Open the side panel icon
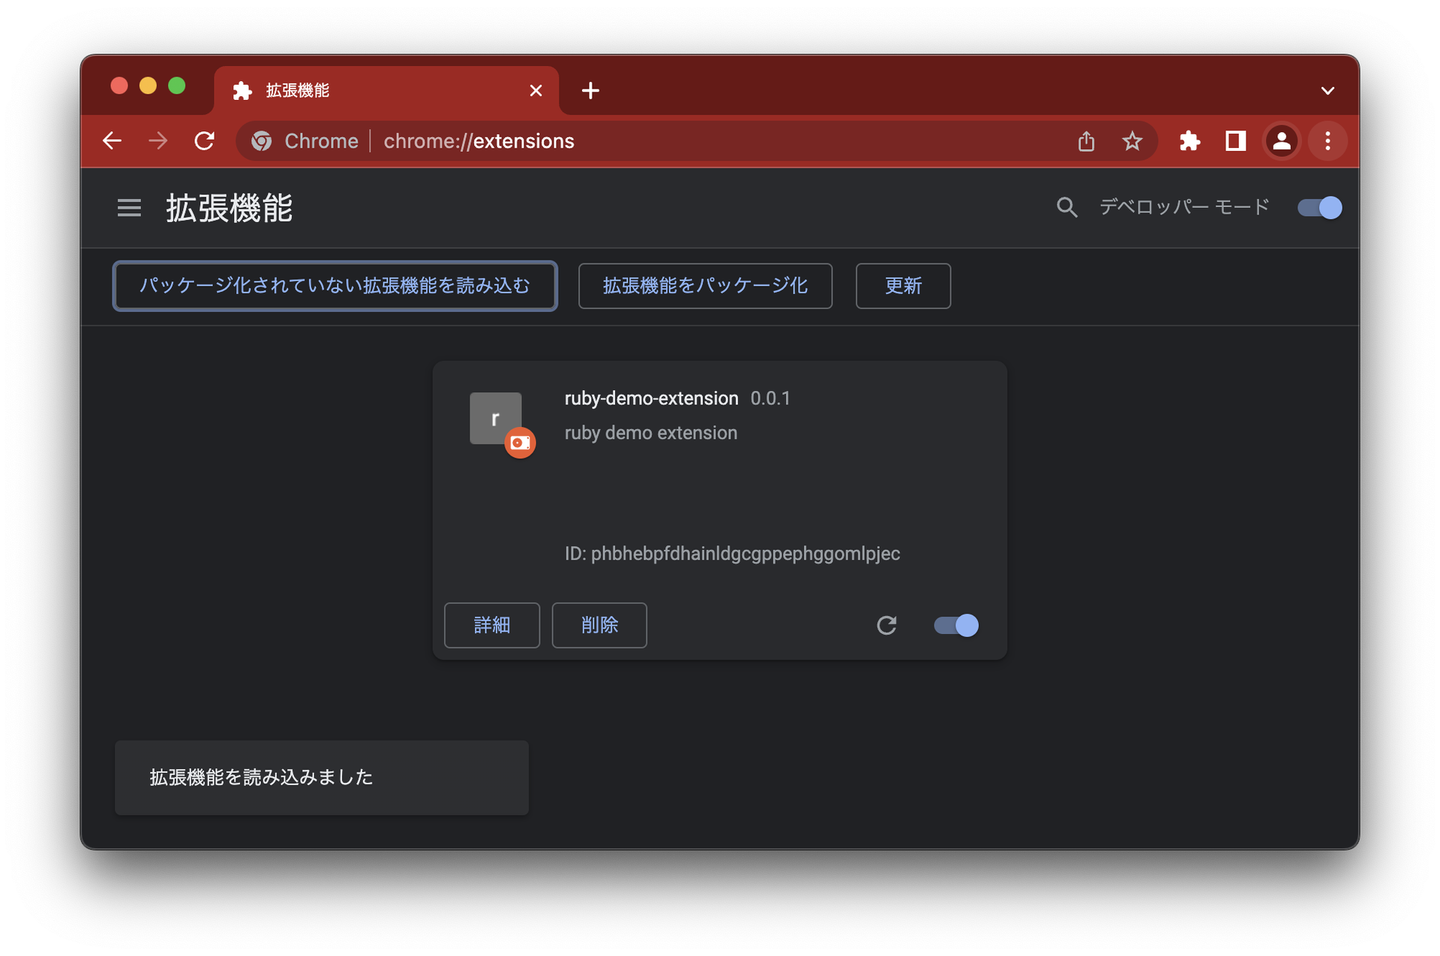This screenshot has width=1440, height=956. pyautogui.click(x=1236, y=141)
